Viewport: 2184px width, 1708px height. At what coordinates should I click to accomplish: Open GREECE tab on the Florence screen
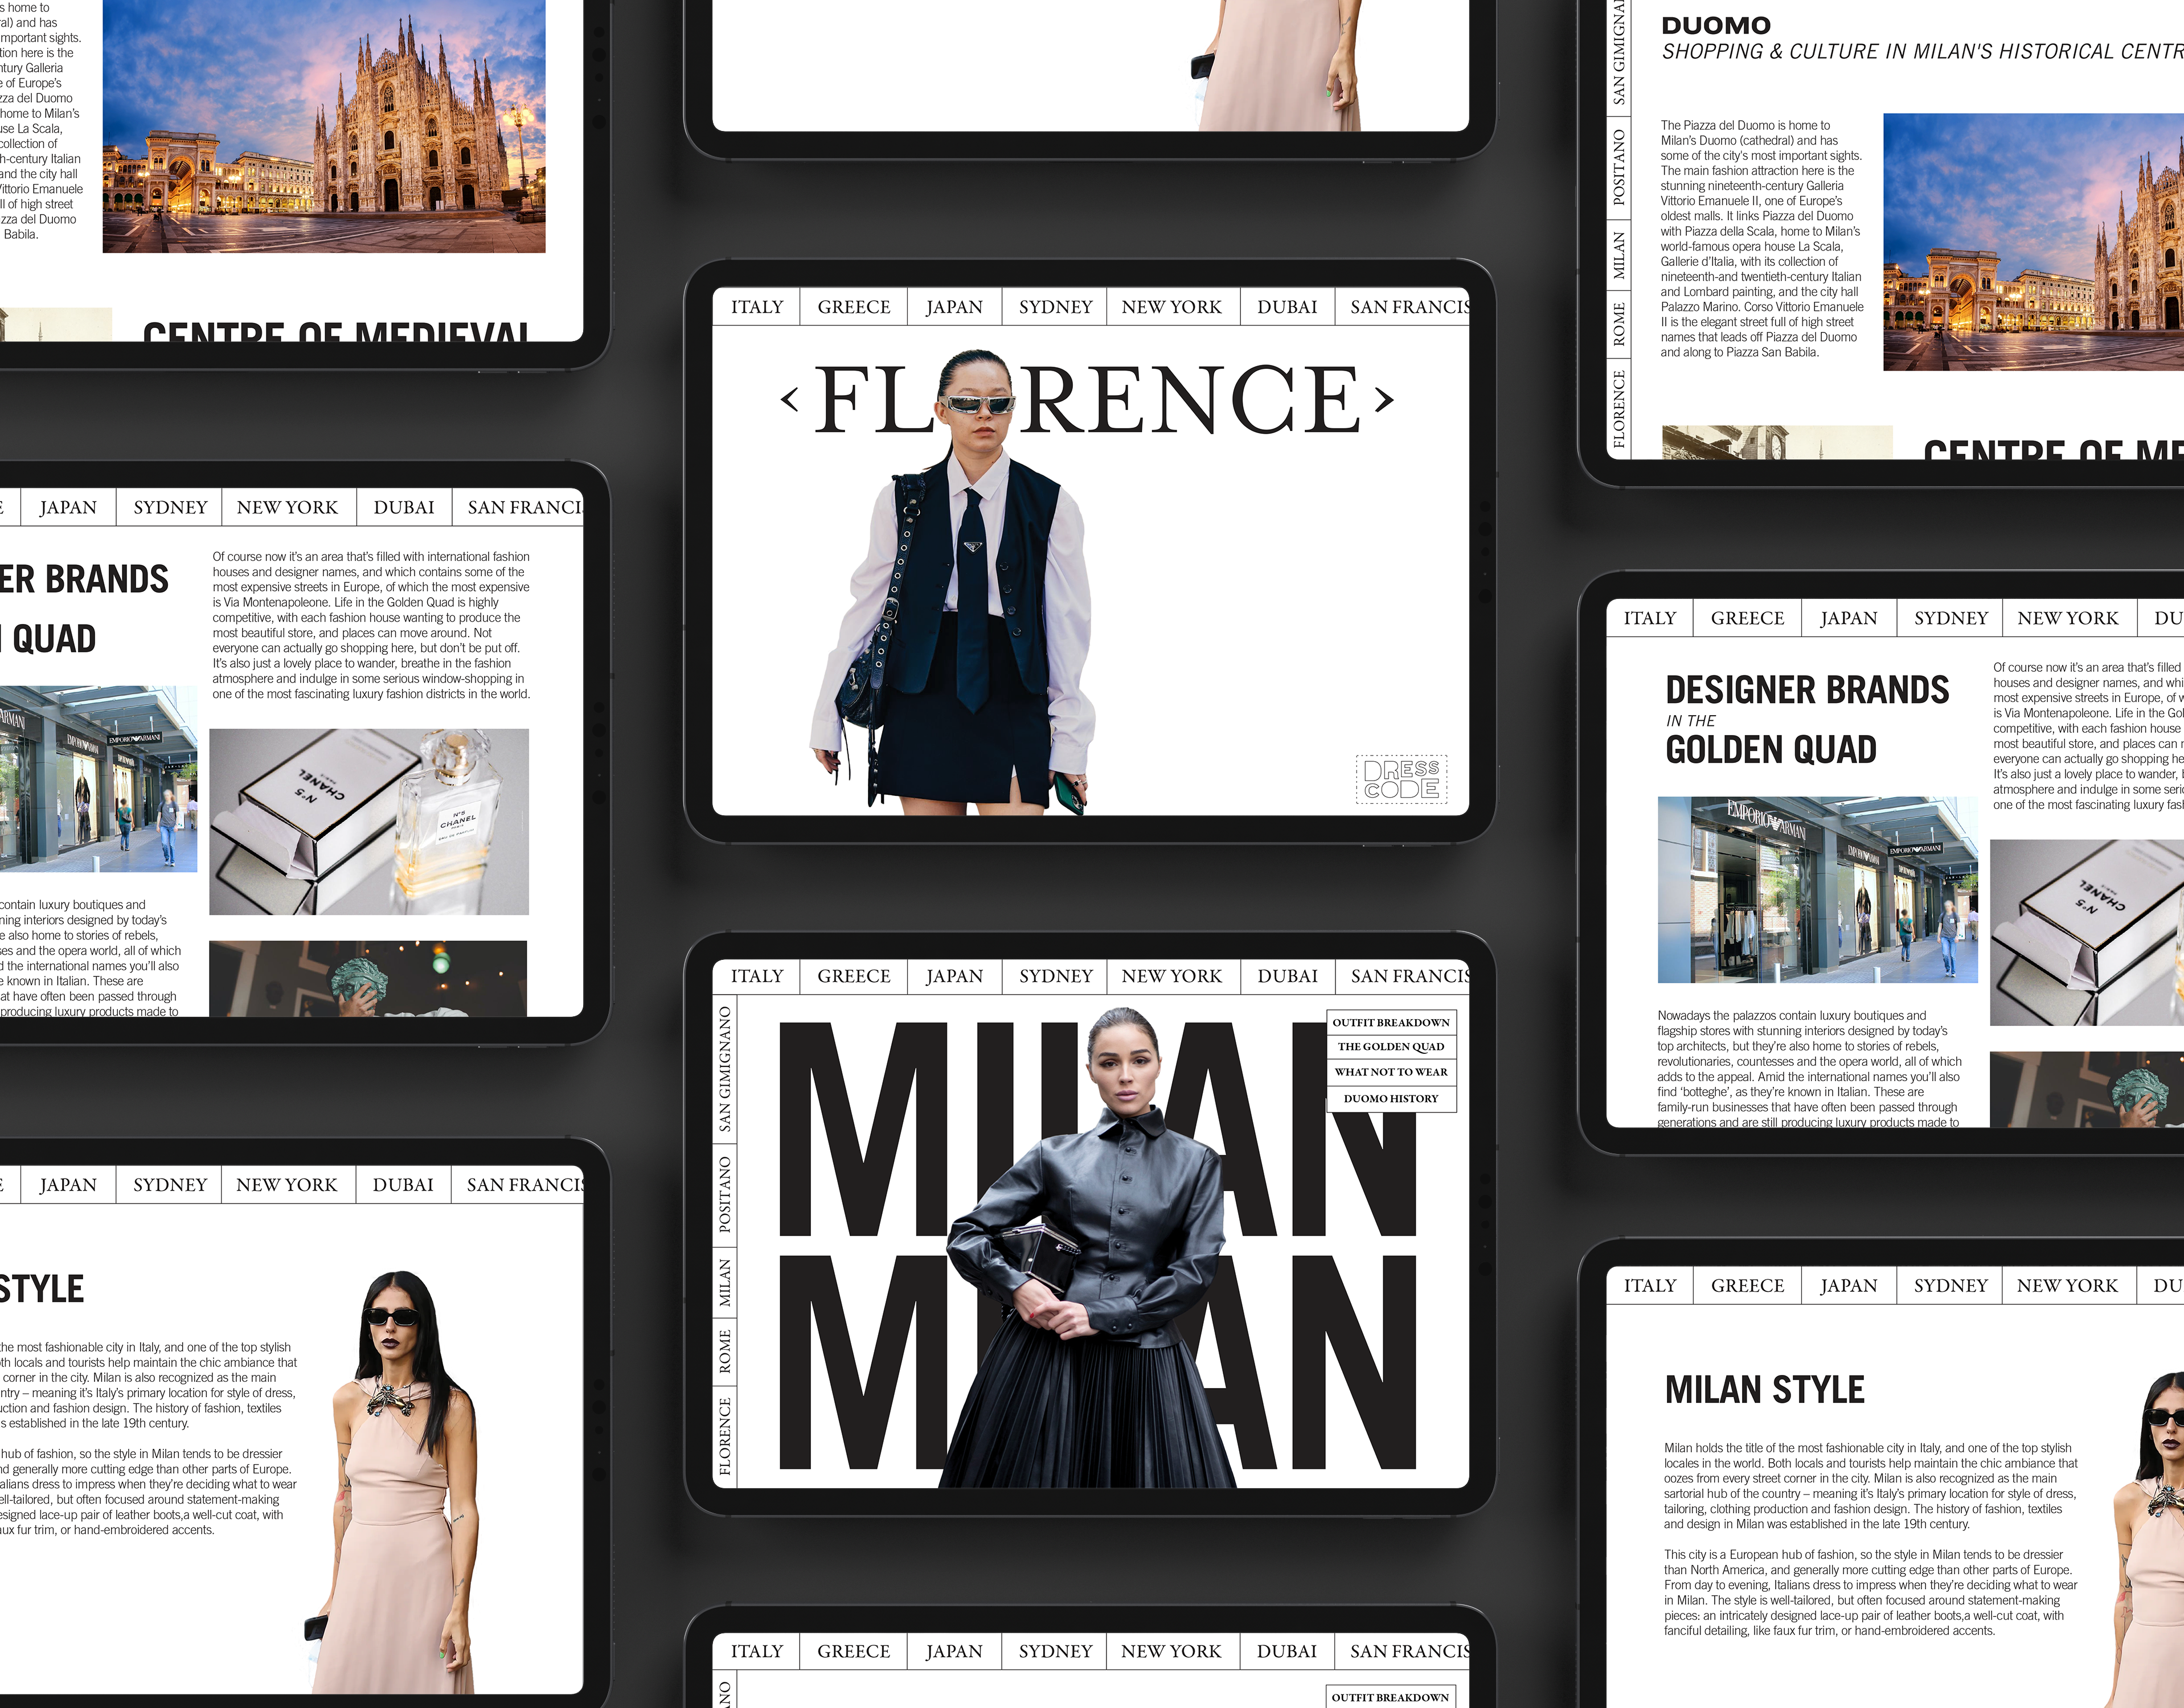(x=853, y=307)
